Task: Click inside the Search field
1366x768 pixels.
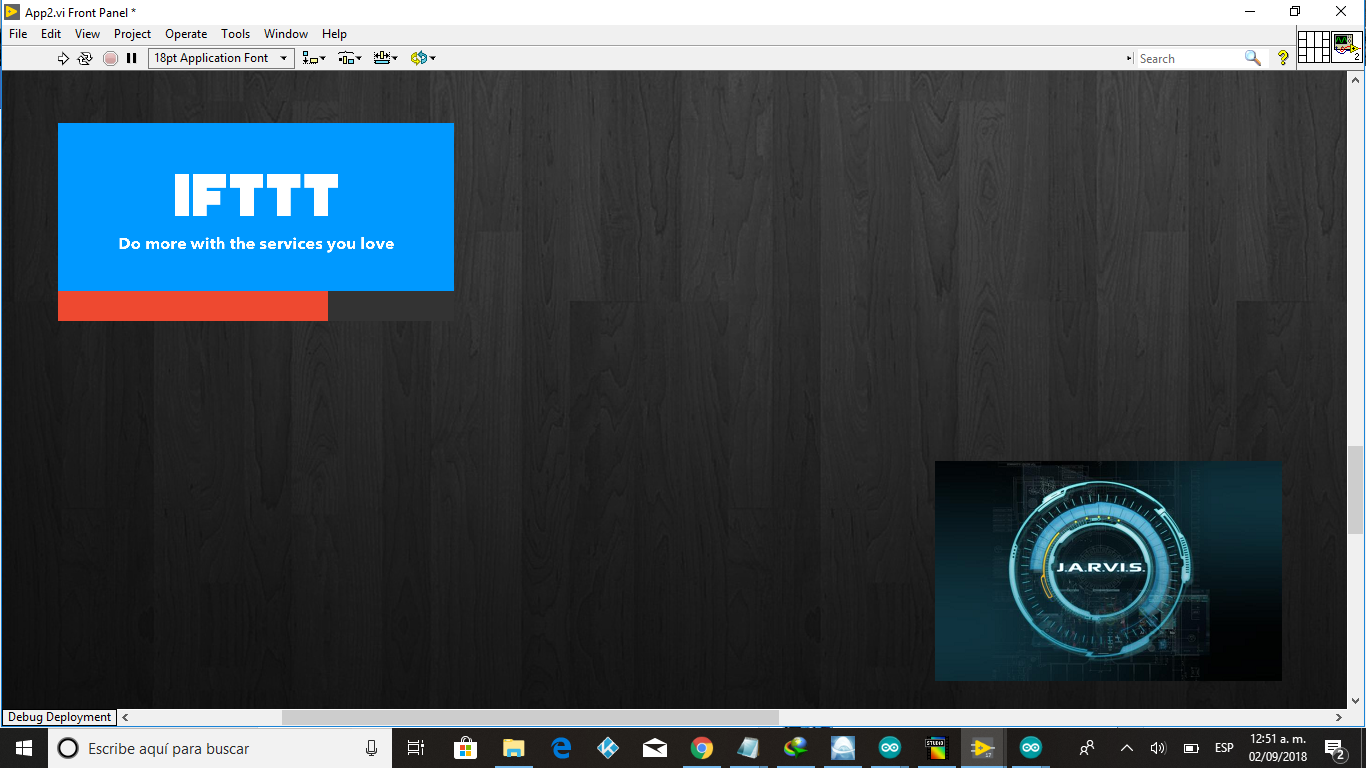Action: pyautogui.click(x=1189, y=58)
